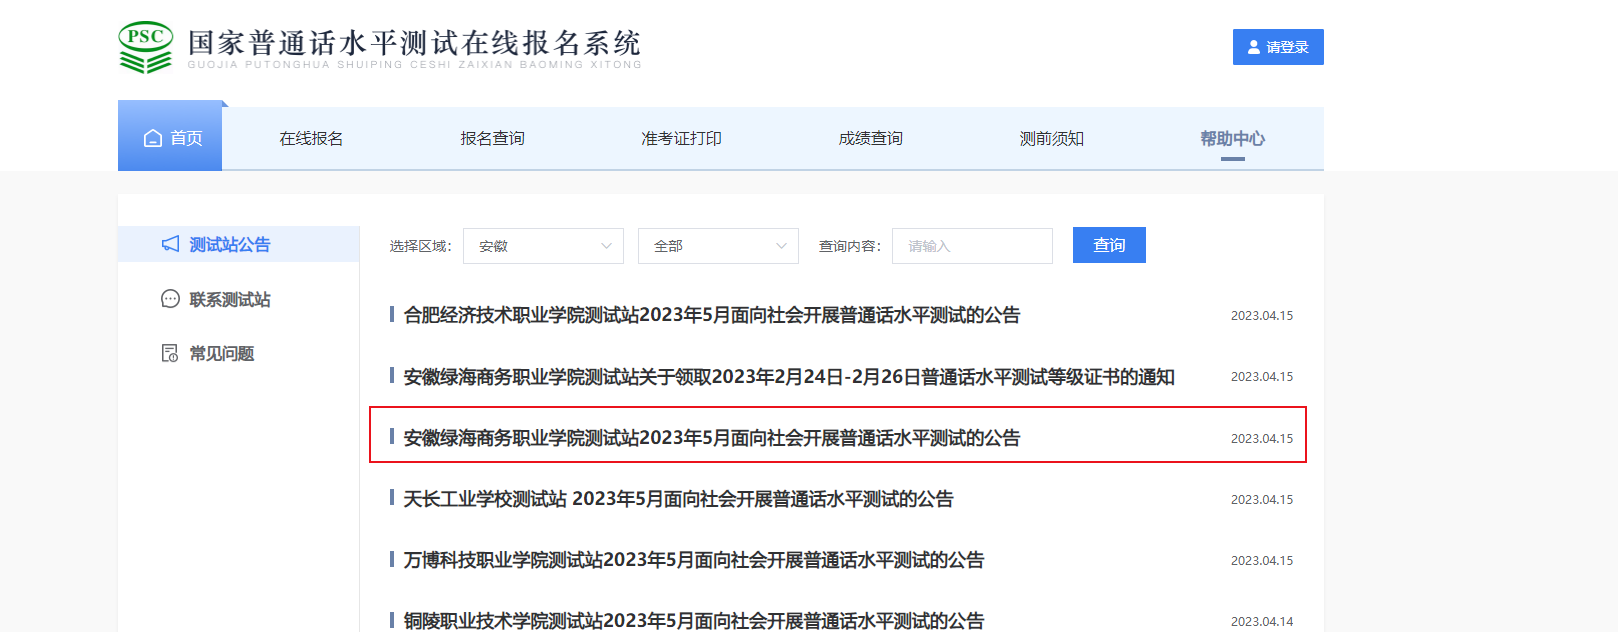This screenshot has height=632, width=1618.
Task: Go to 准考证打印 tab
Action: 681,139
